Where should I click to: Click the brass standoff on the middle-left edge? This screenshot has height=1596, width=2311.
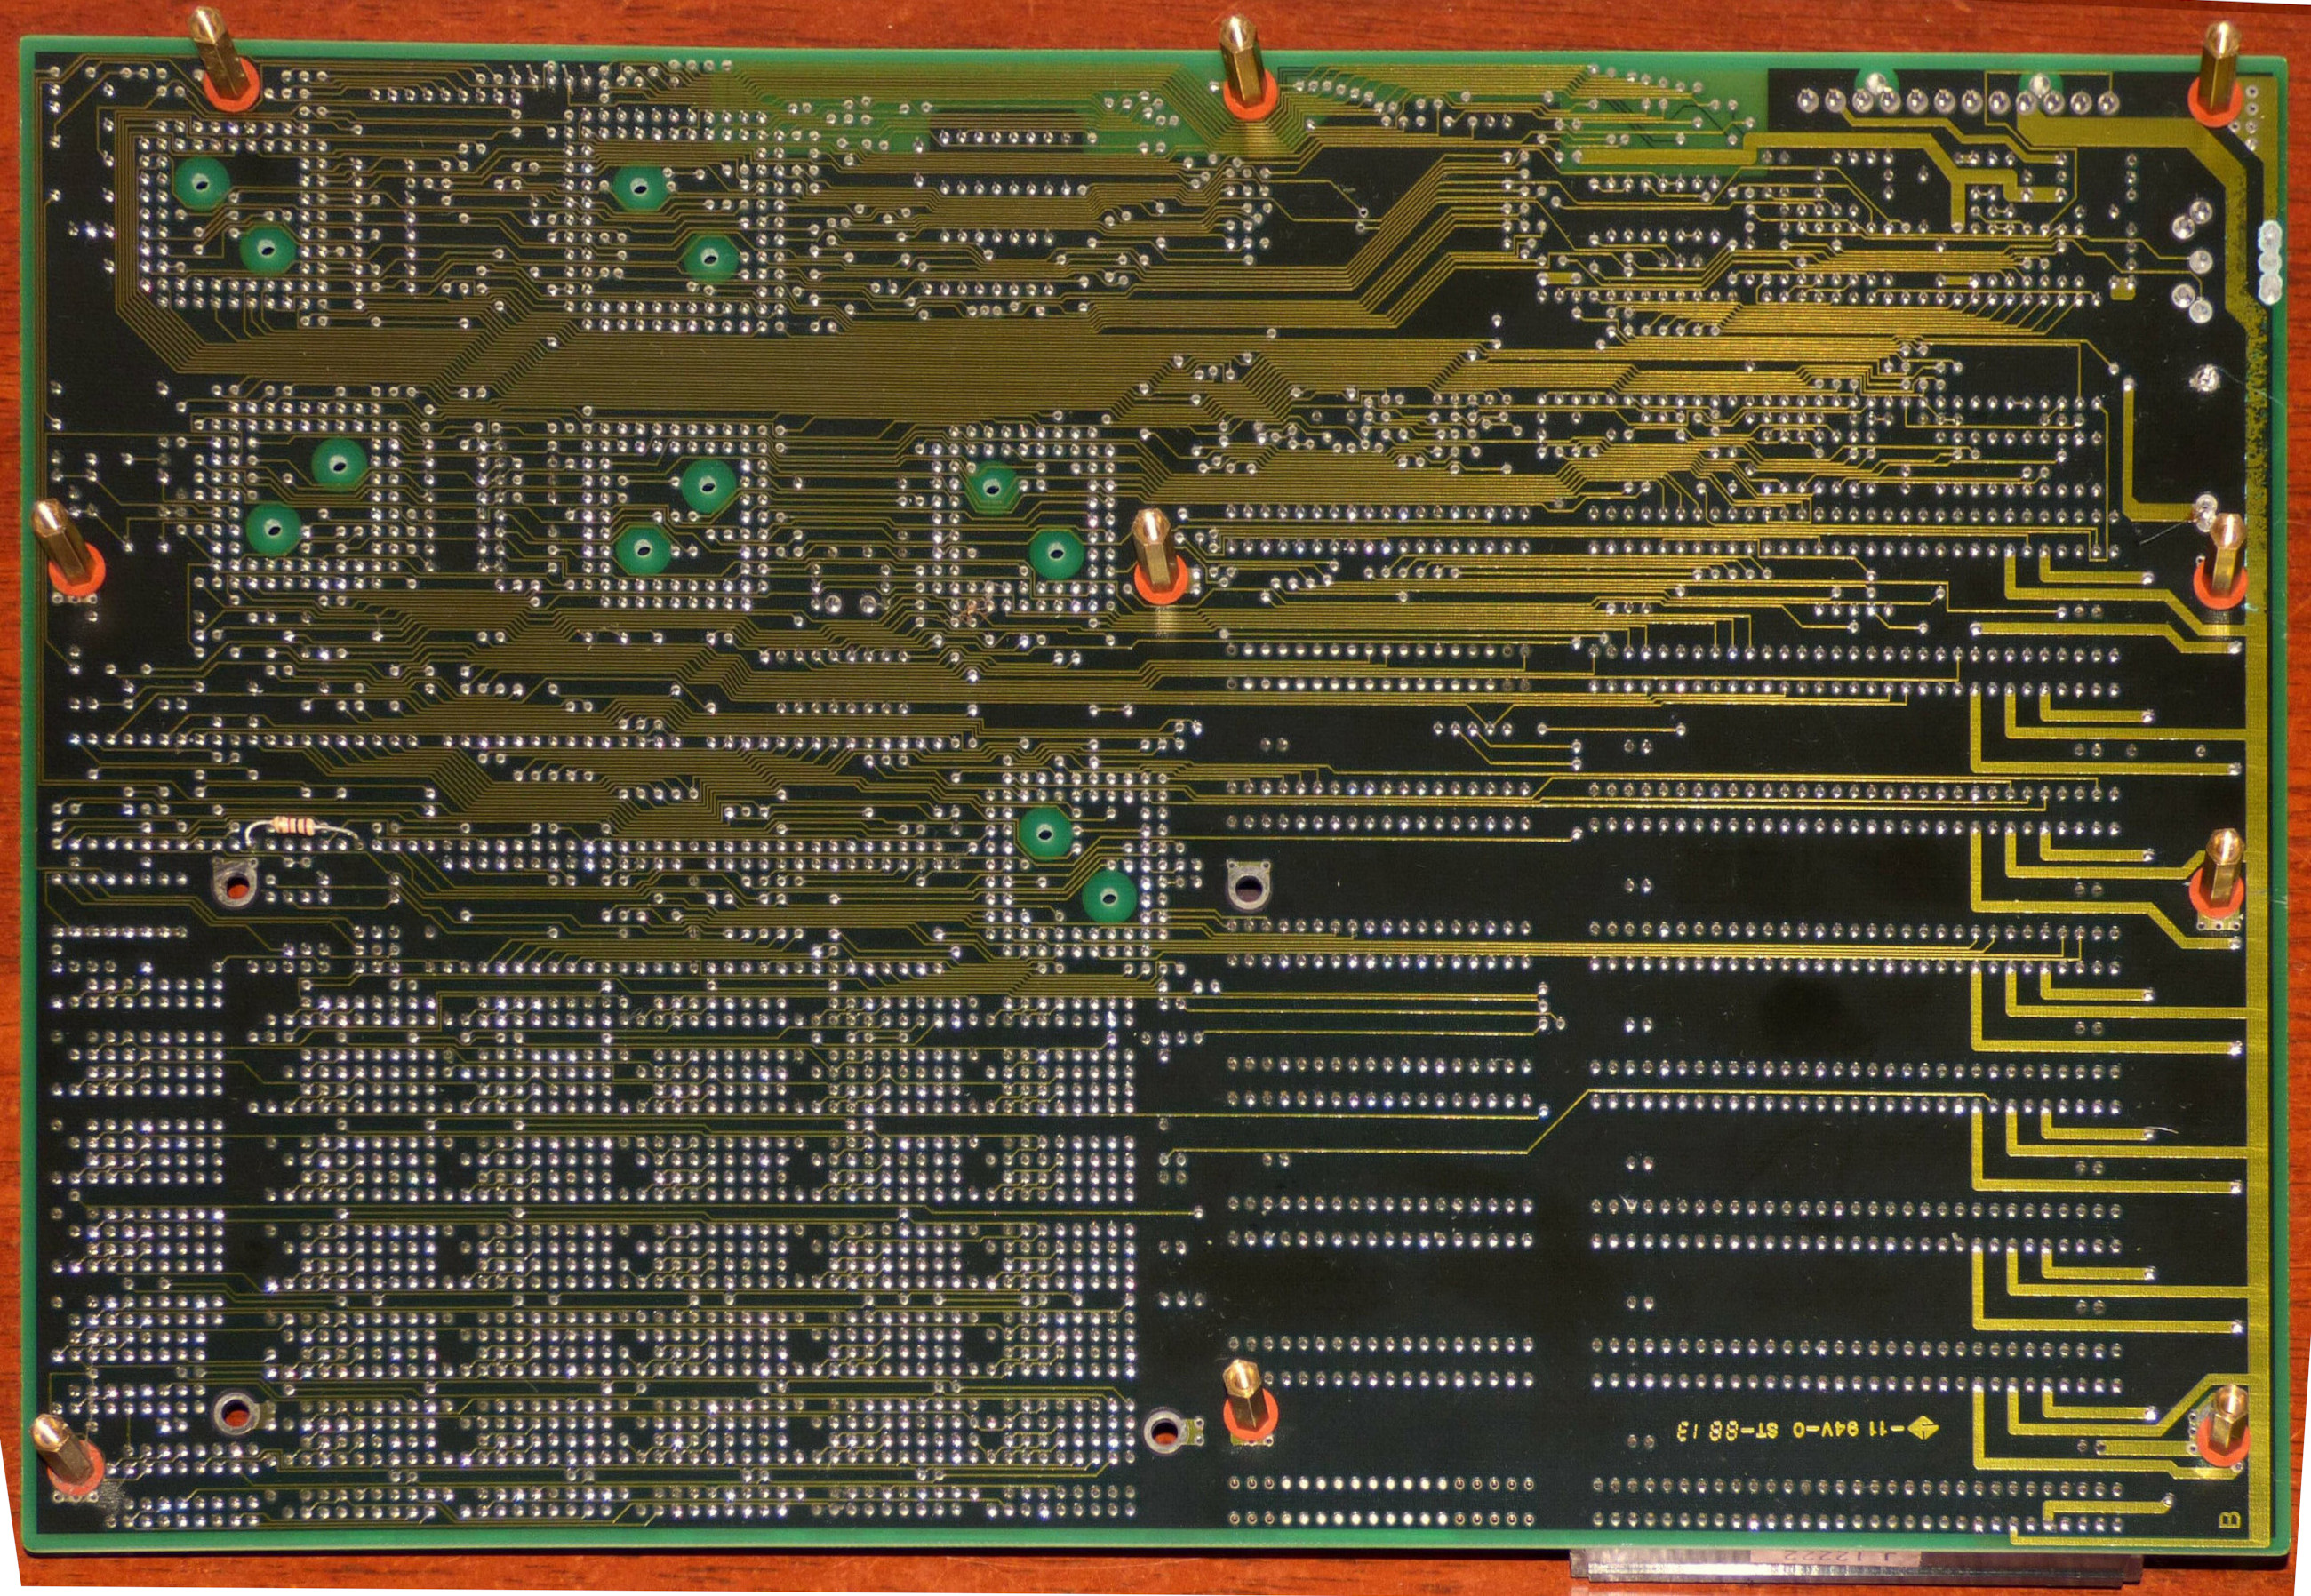pos(62,545)
